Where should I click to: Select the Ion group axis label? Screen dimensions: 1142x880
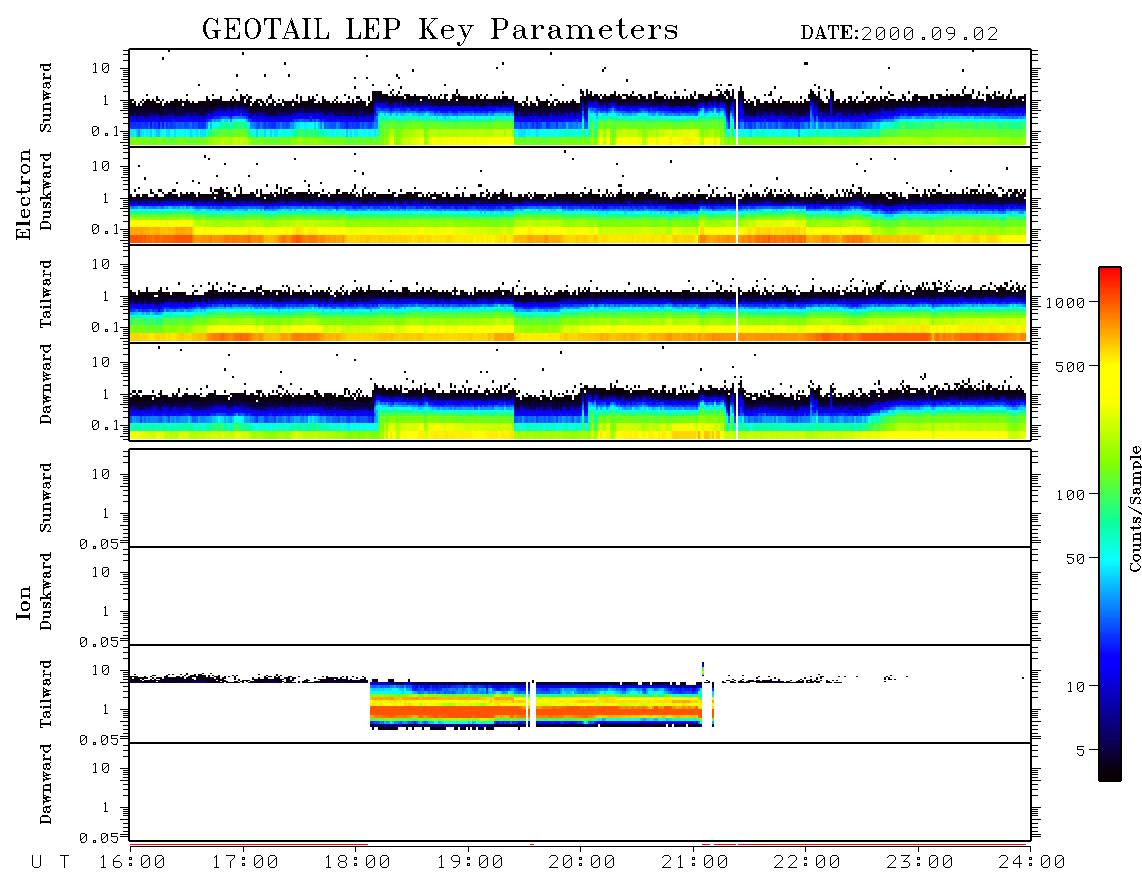click(x=23, y=602)
